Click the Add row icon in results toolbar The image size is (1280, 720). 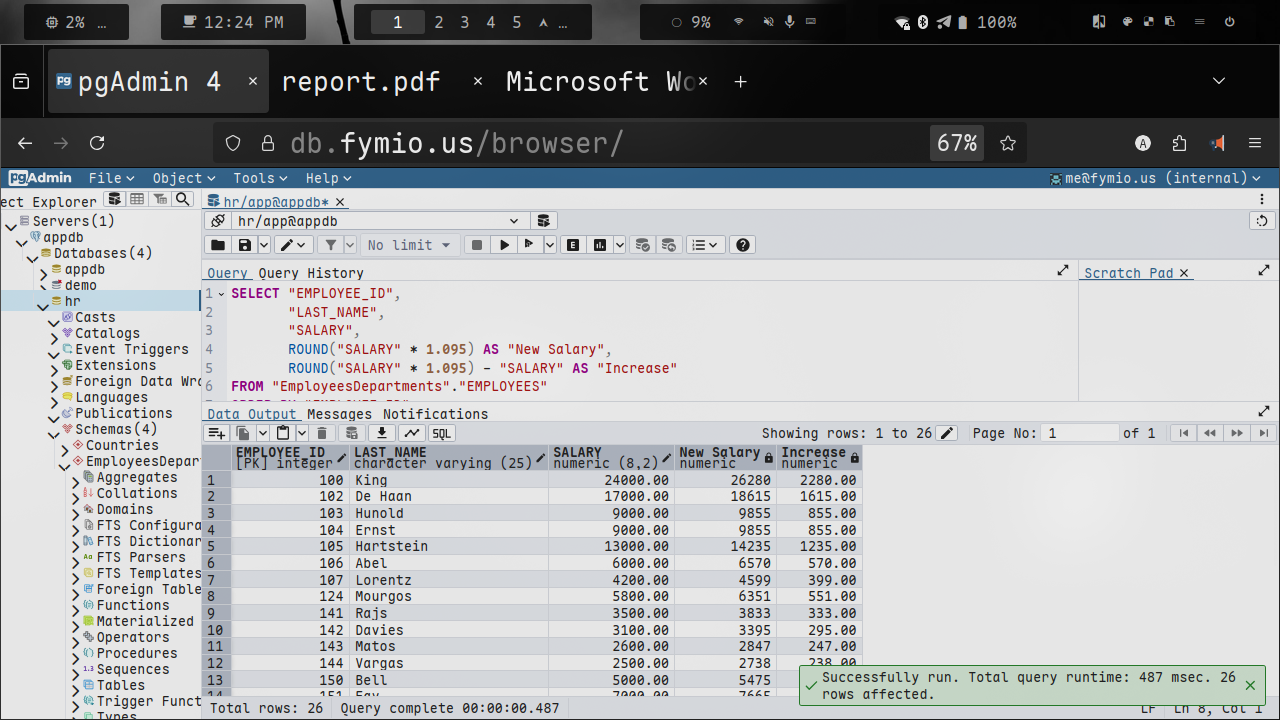tap(216, 433)
